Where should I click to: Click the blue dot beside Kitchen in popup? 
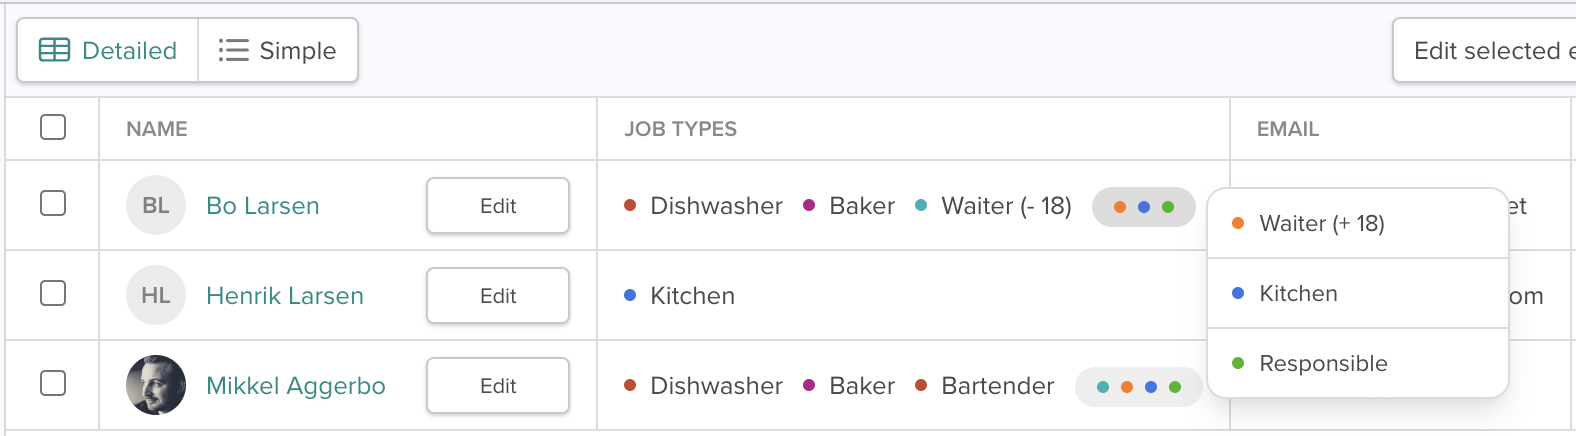click(x=1238, y=293)
